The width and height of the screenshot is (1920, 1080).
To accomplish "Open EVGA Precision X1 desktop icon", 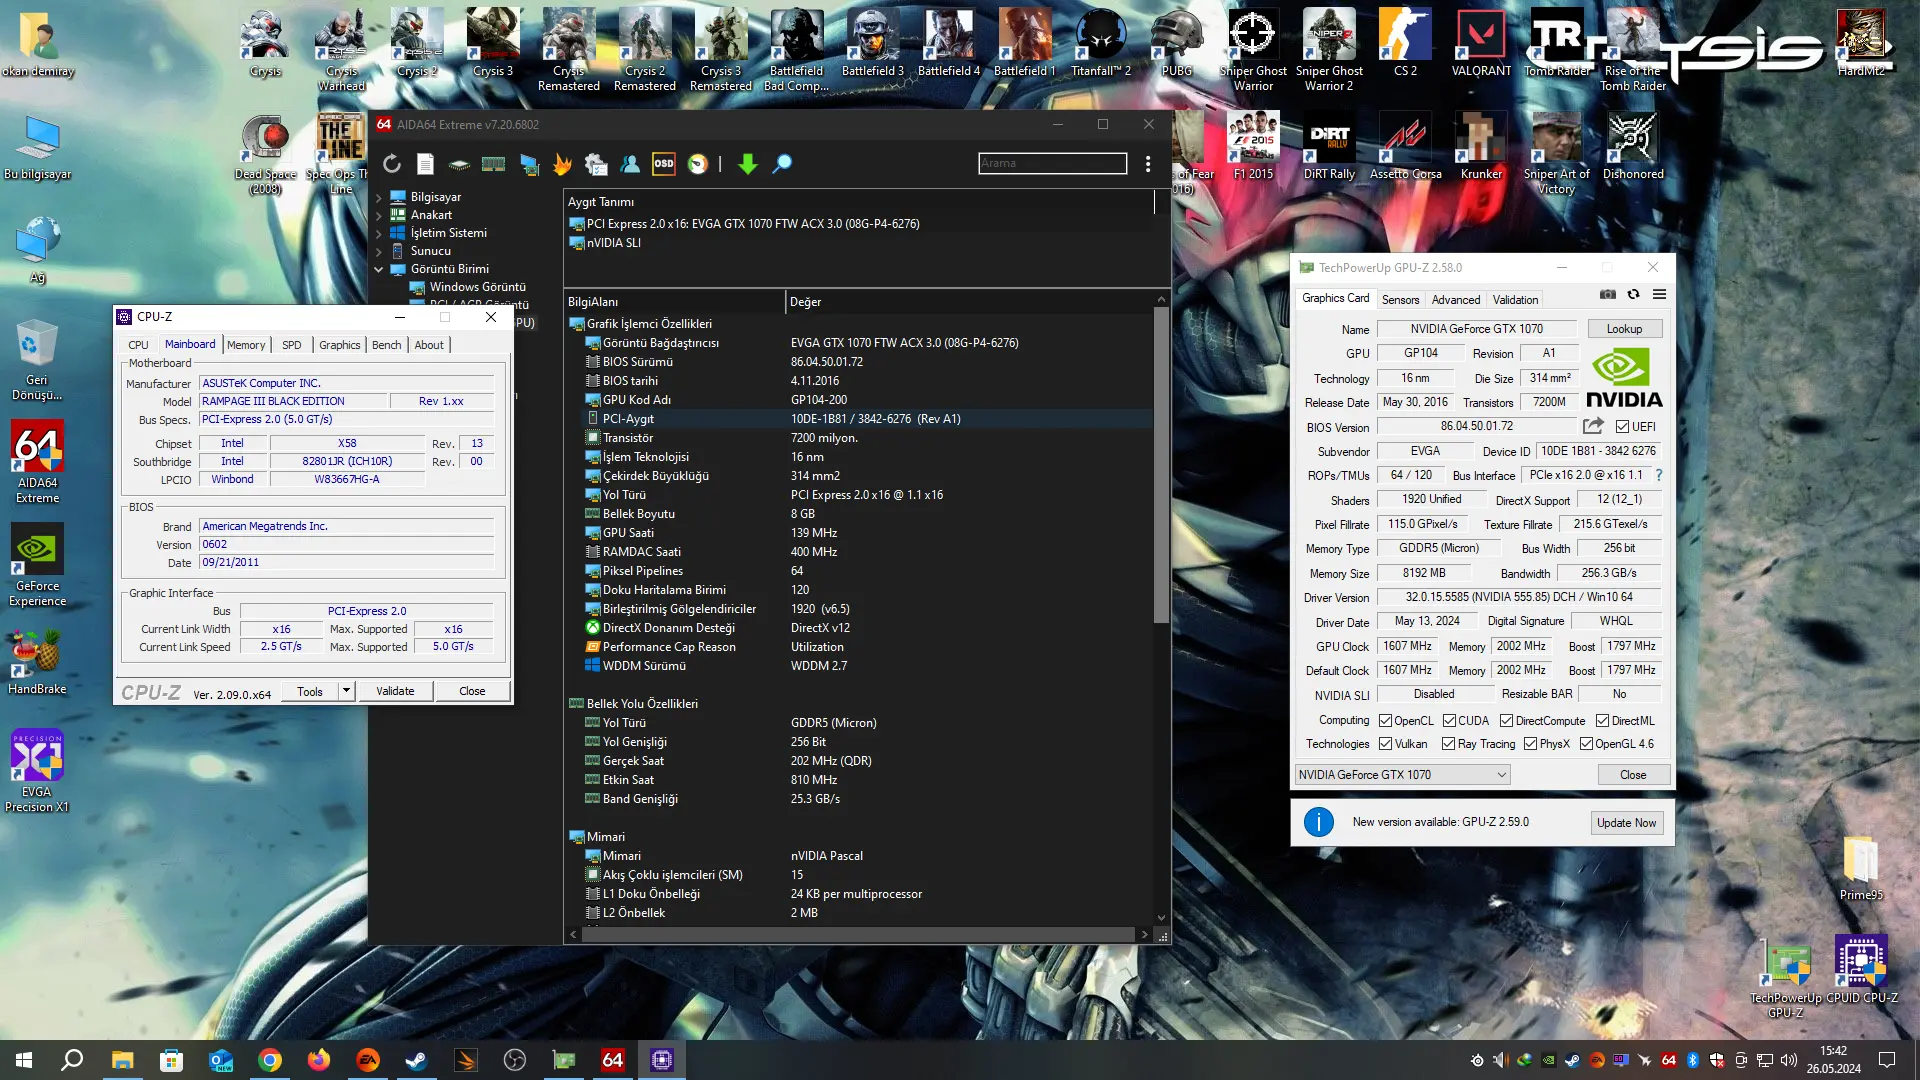I will click(37, 772).
